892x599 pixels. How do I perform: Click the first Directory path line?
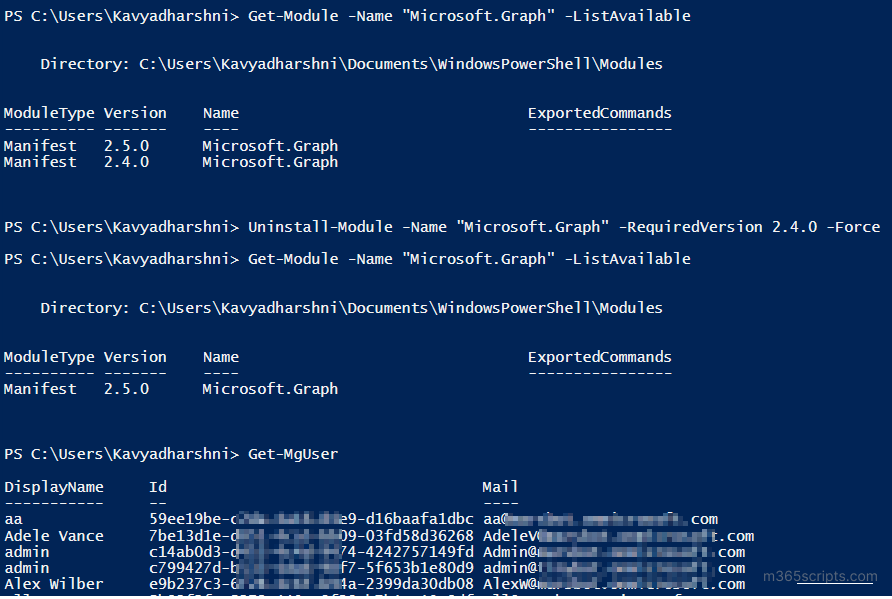(352, 64)
